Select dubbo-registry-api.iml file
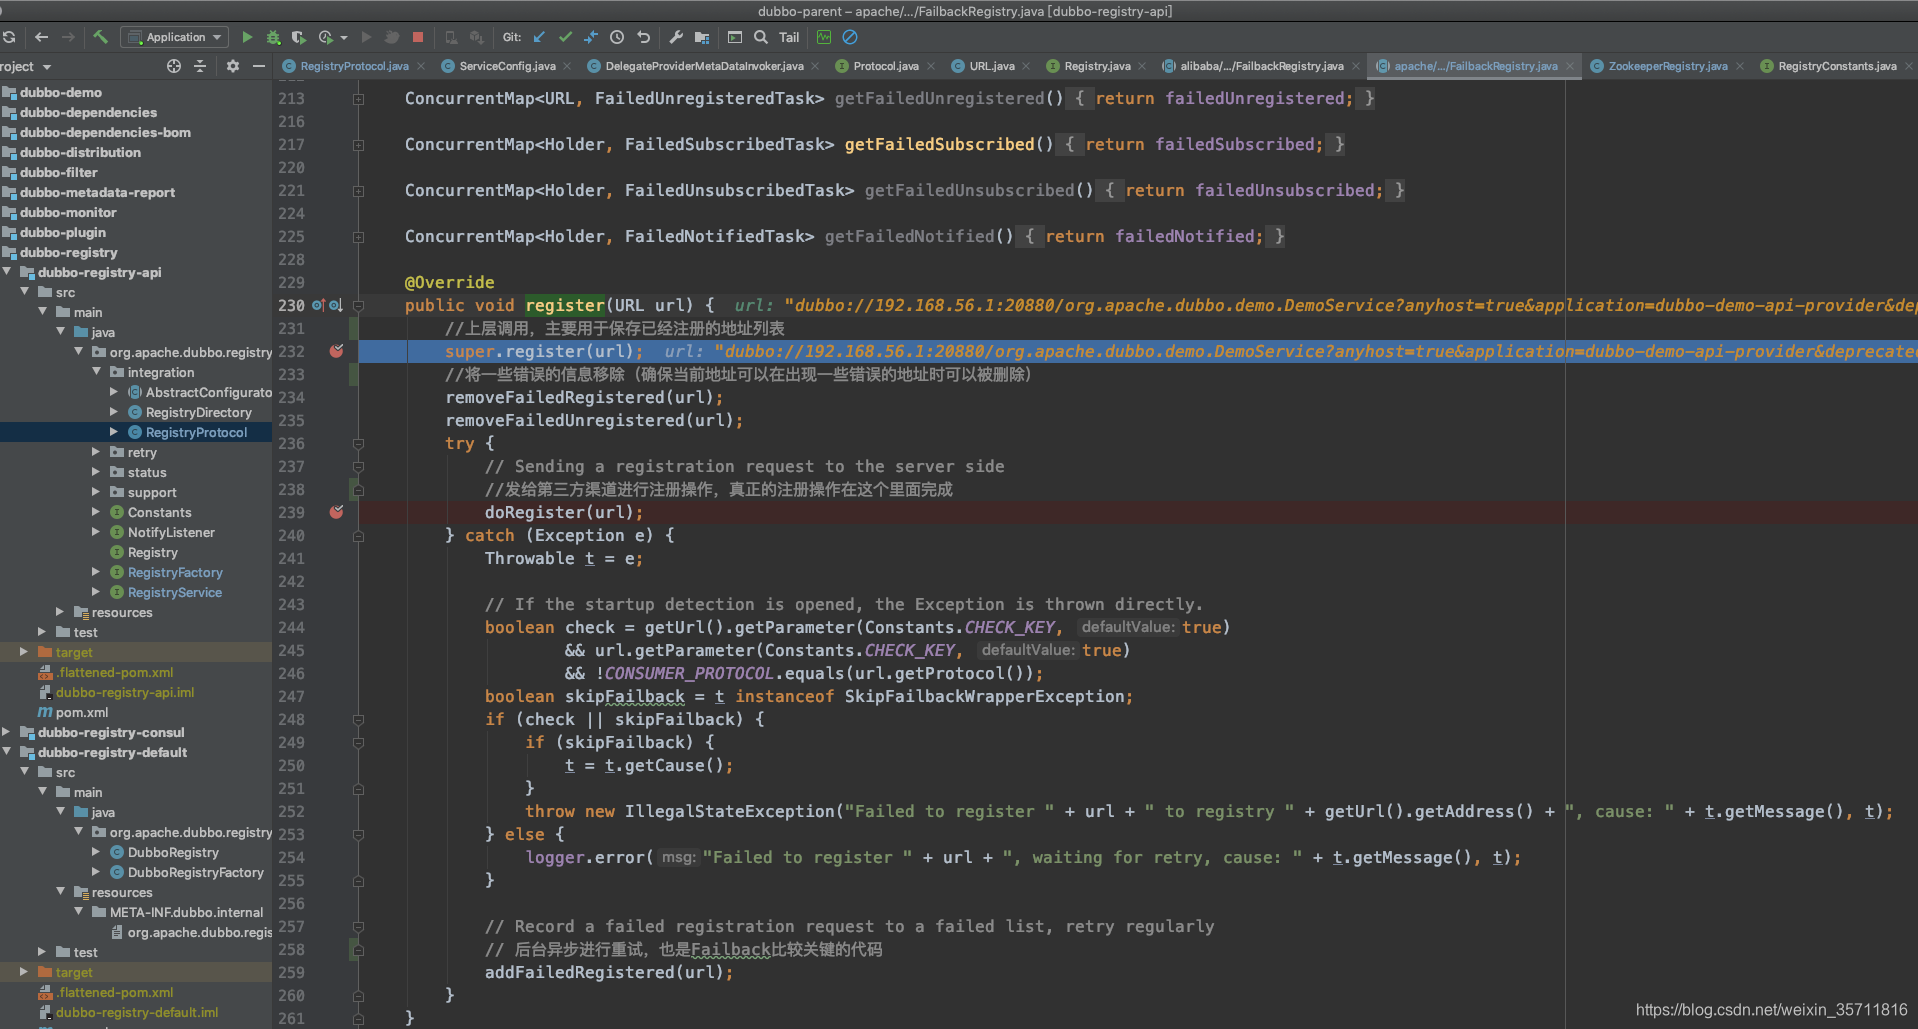The height and width of the screenshot is (1029, 1918). 125,692
